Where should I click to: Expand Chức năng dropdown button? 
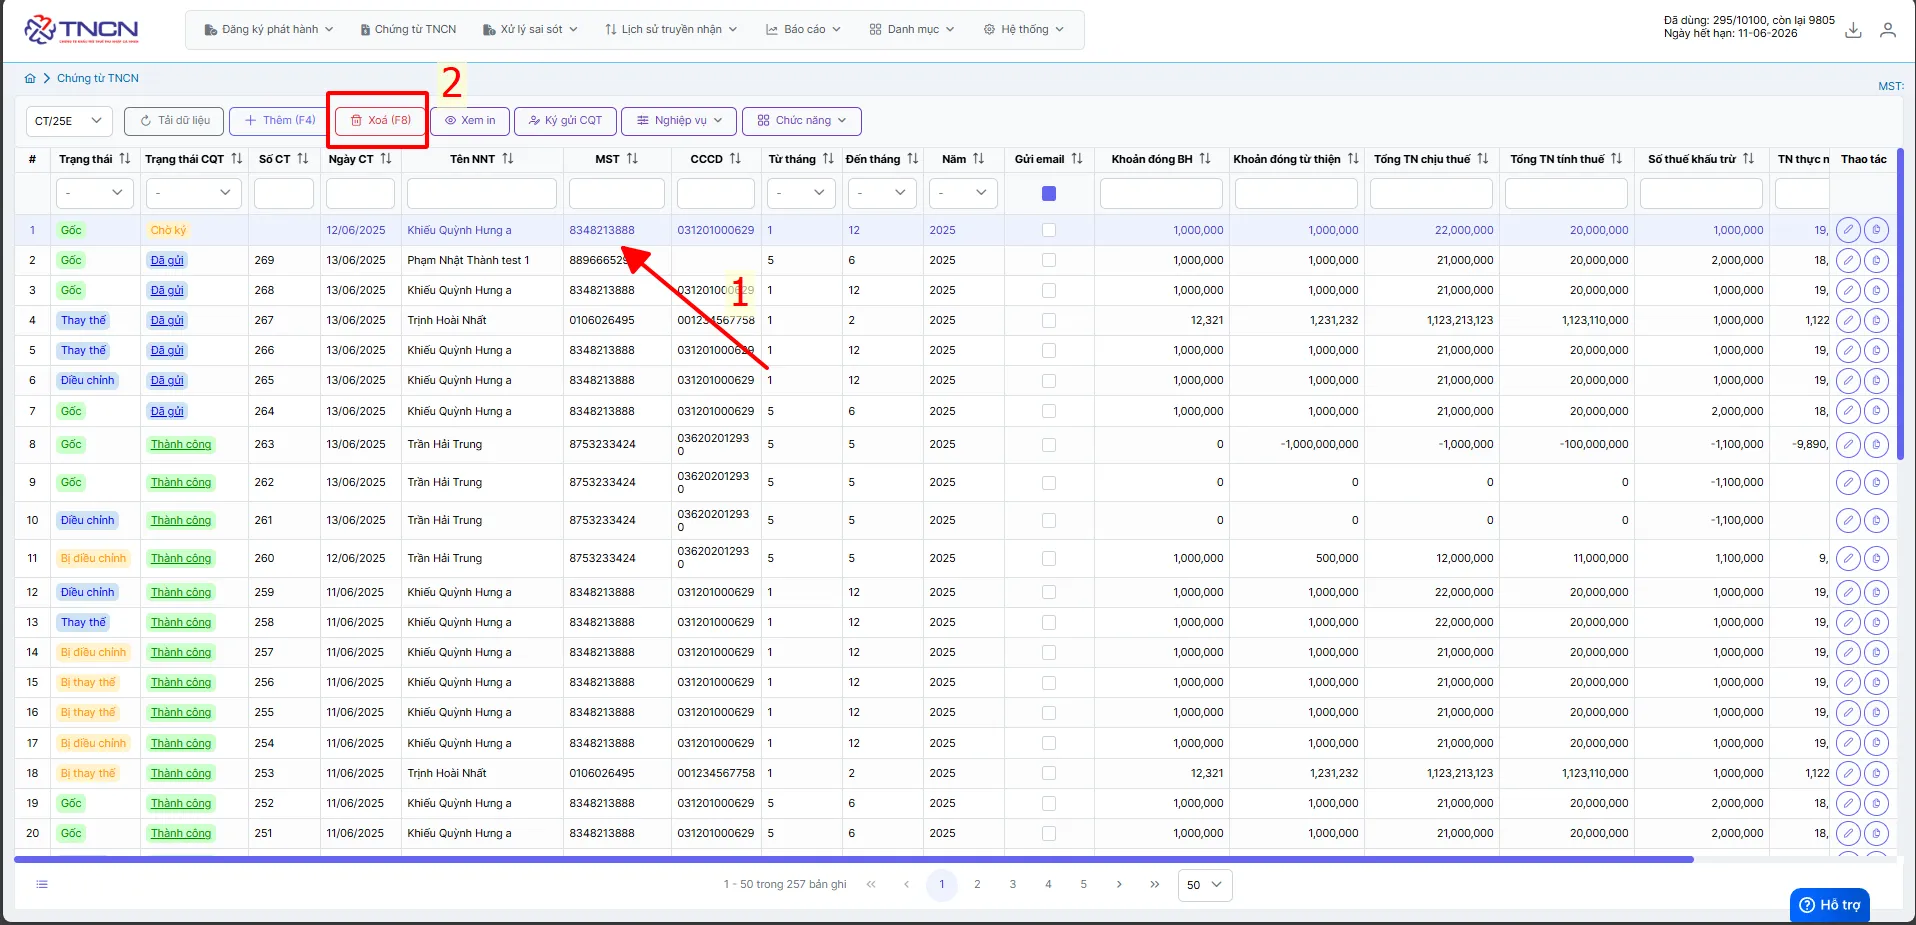click(802, 121)
